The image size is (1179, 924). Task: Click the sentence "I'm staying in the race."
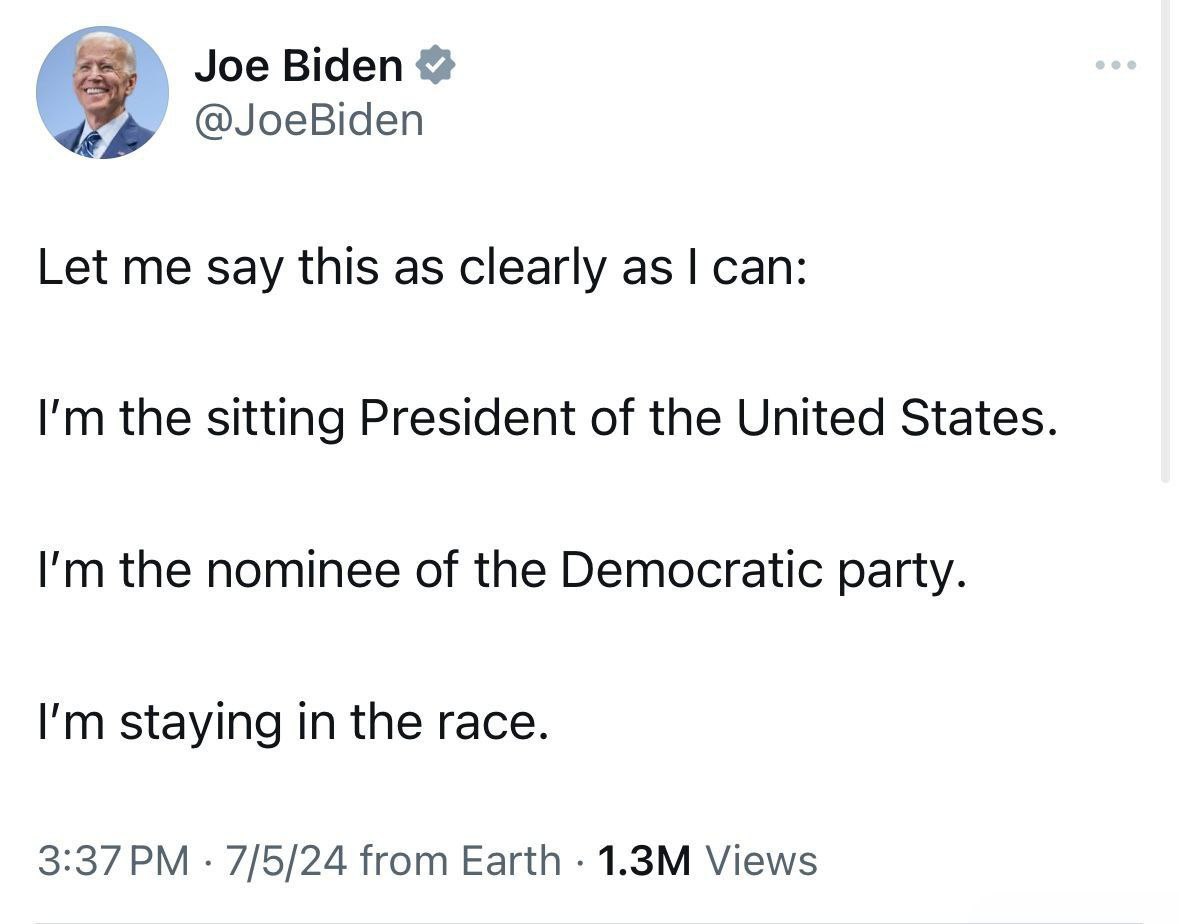[x=293, y=722]
